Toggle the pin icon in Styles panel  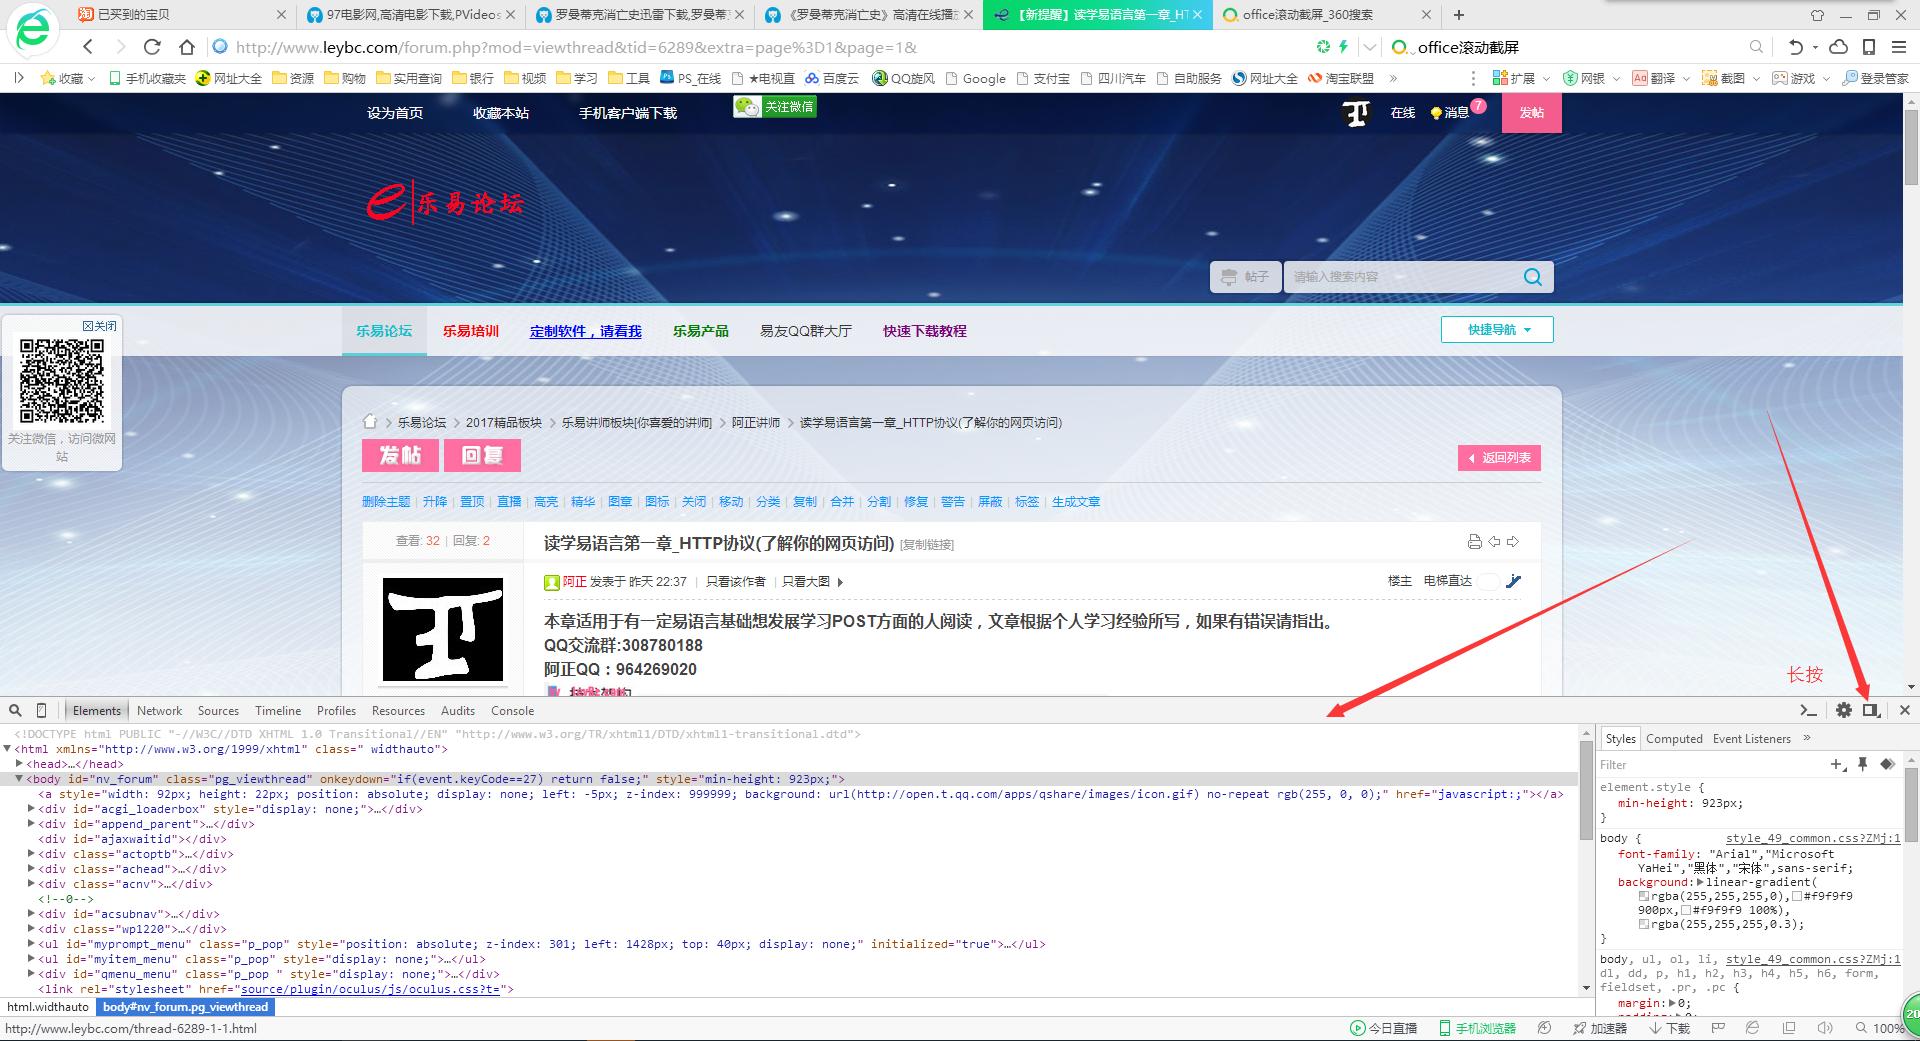coord(1862,764)
